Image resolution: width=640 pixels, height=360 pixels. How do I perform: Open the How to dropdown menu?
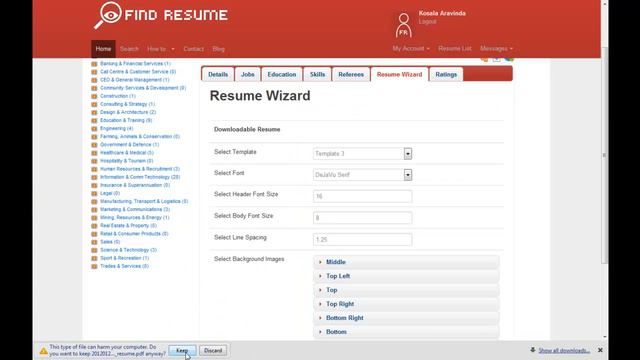coord(160,49)
